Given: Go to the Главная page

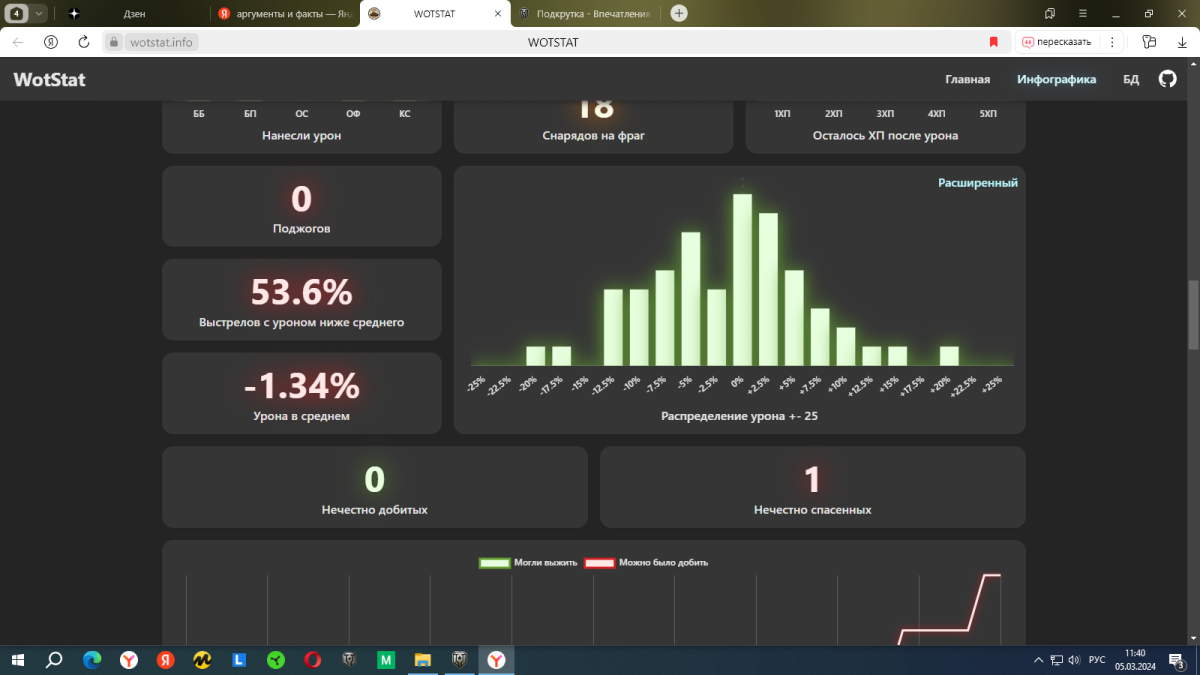Looking at the screenshot, I should click(967, 80).
